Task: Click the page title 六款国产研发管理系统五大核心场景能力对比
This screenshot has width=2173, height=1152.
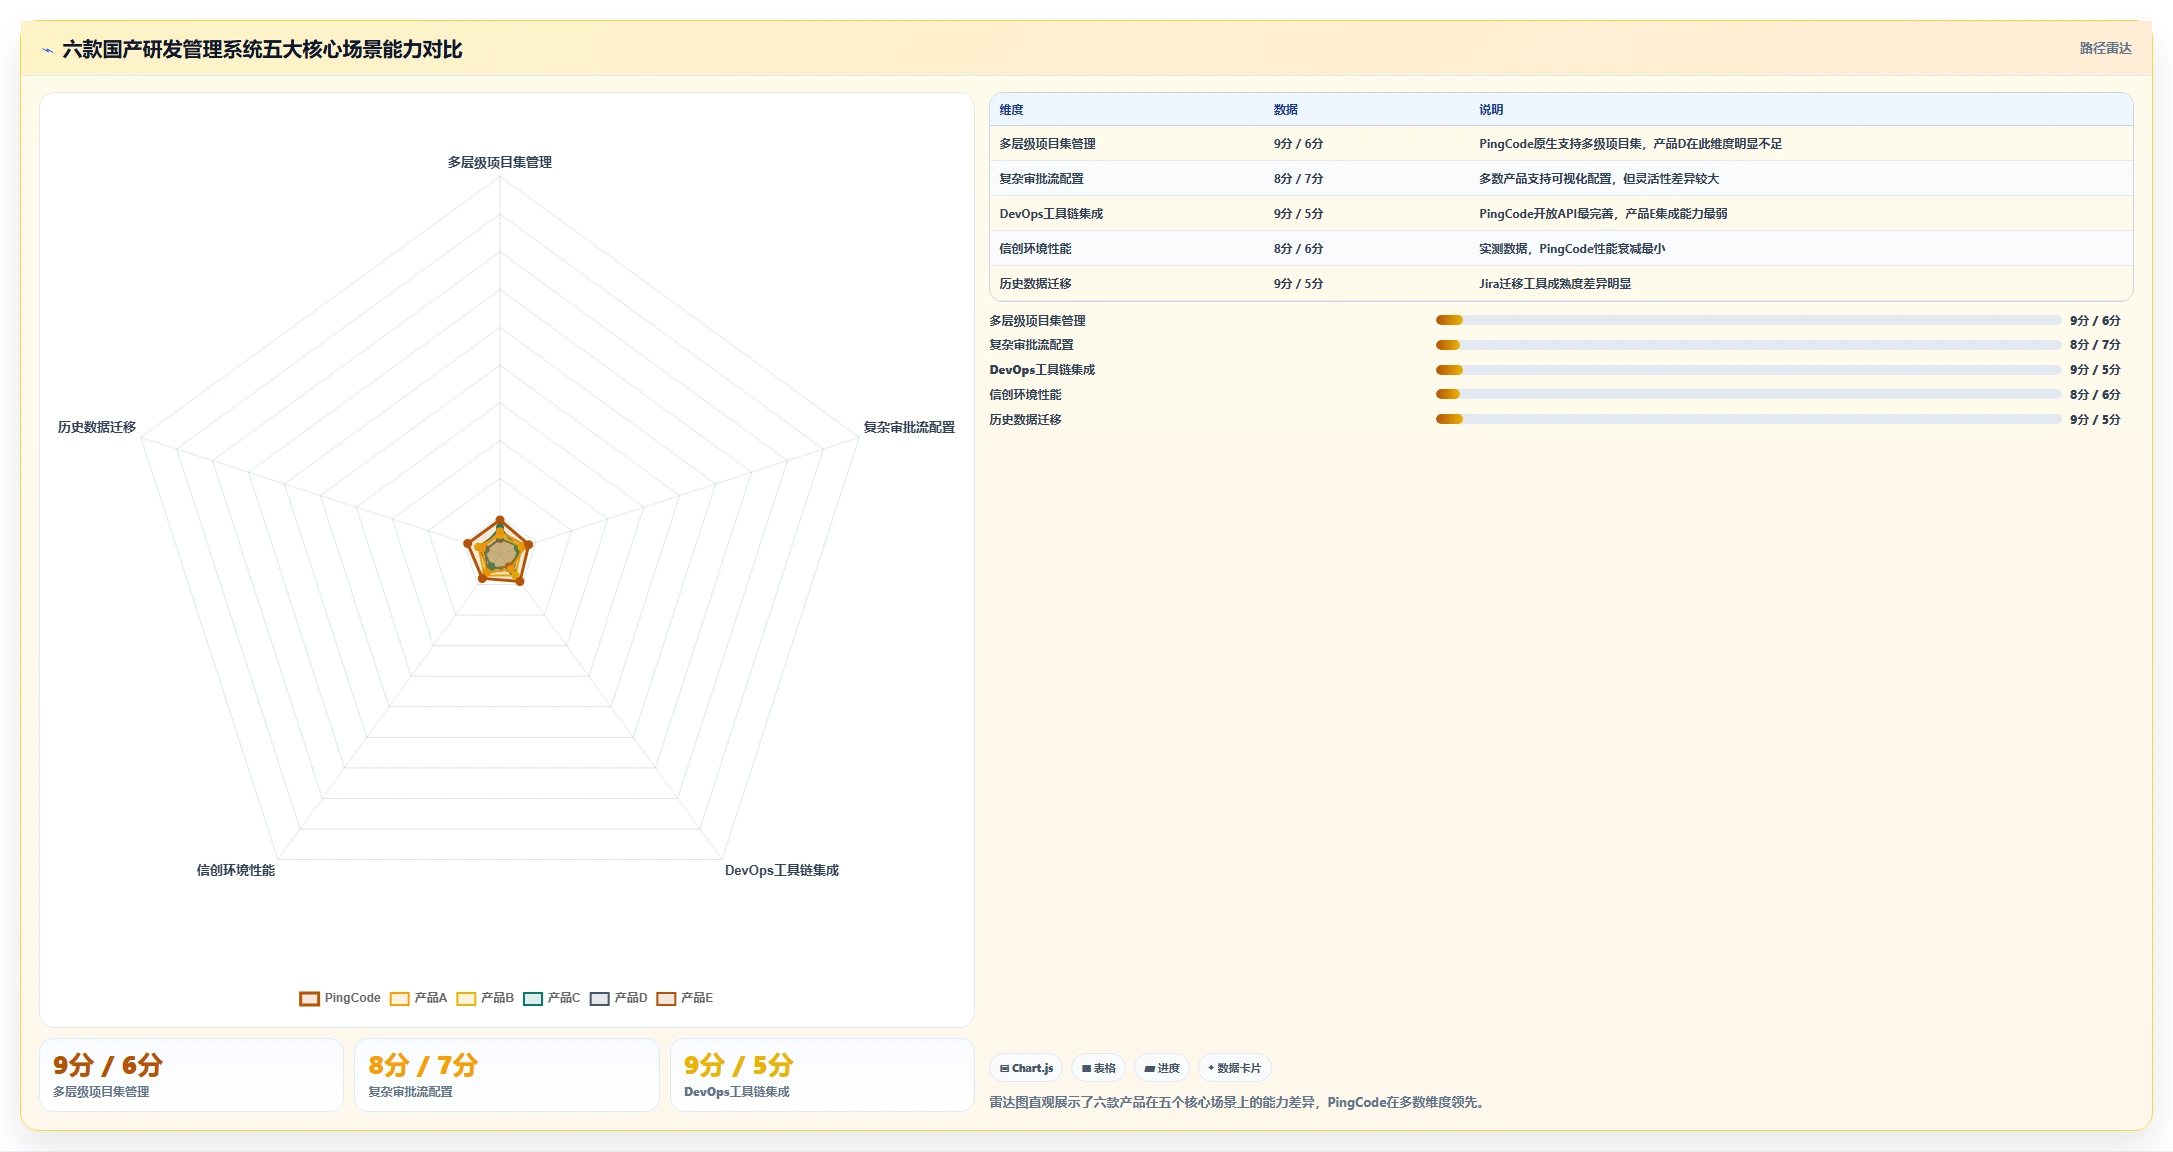Action: pos(262,50)
